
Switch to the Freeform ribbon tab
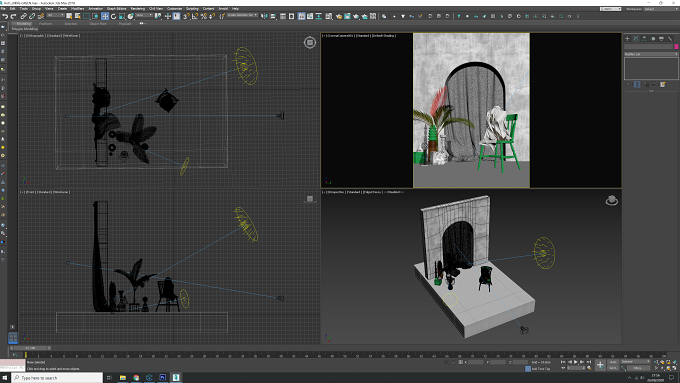point(46,23)
